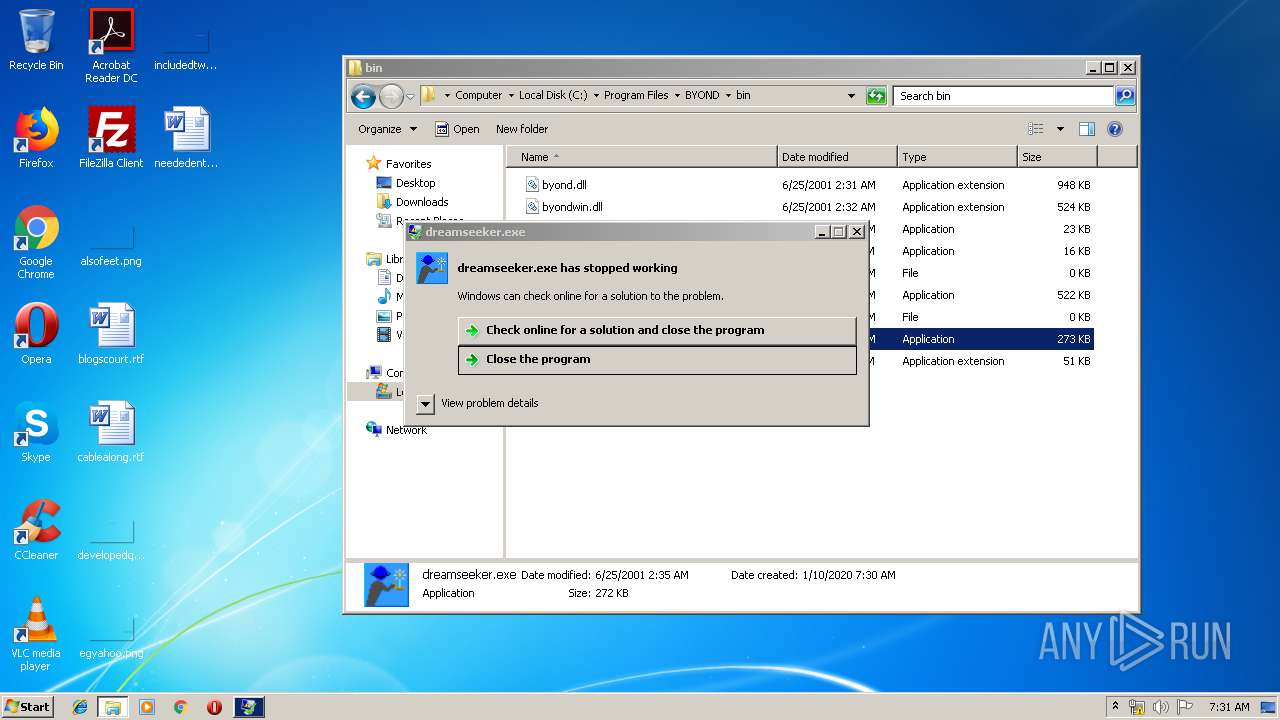
Task: Select Downloads in navigation pane
Action: (412, 202)
